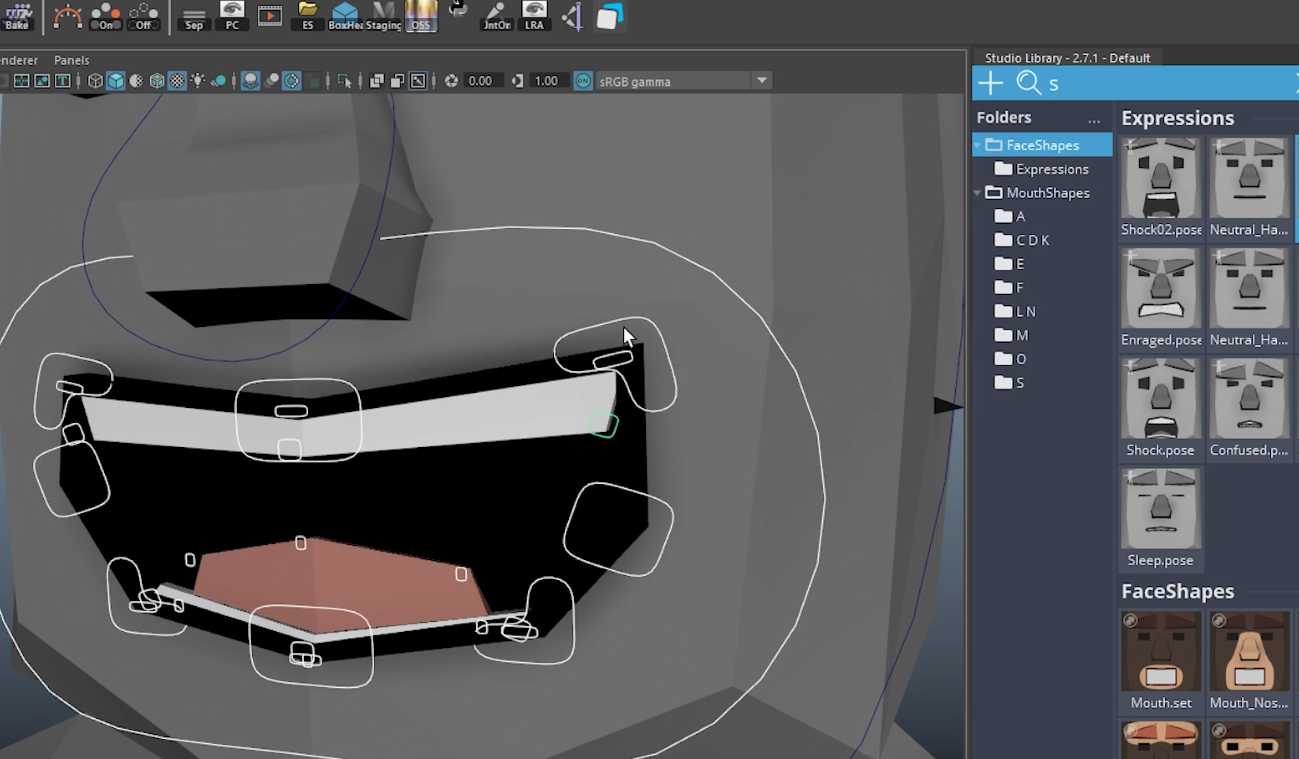The width and height of the screenshot is (1299, 759).
Task: Click the Mouth.set thumbnail
Action: pos(1161,651)
